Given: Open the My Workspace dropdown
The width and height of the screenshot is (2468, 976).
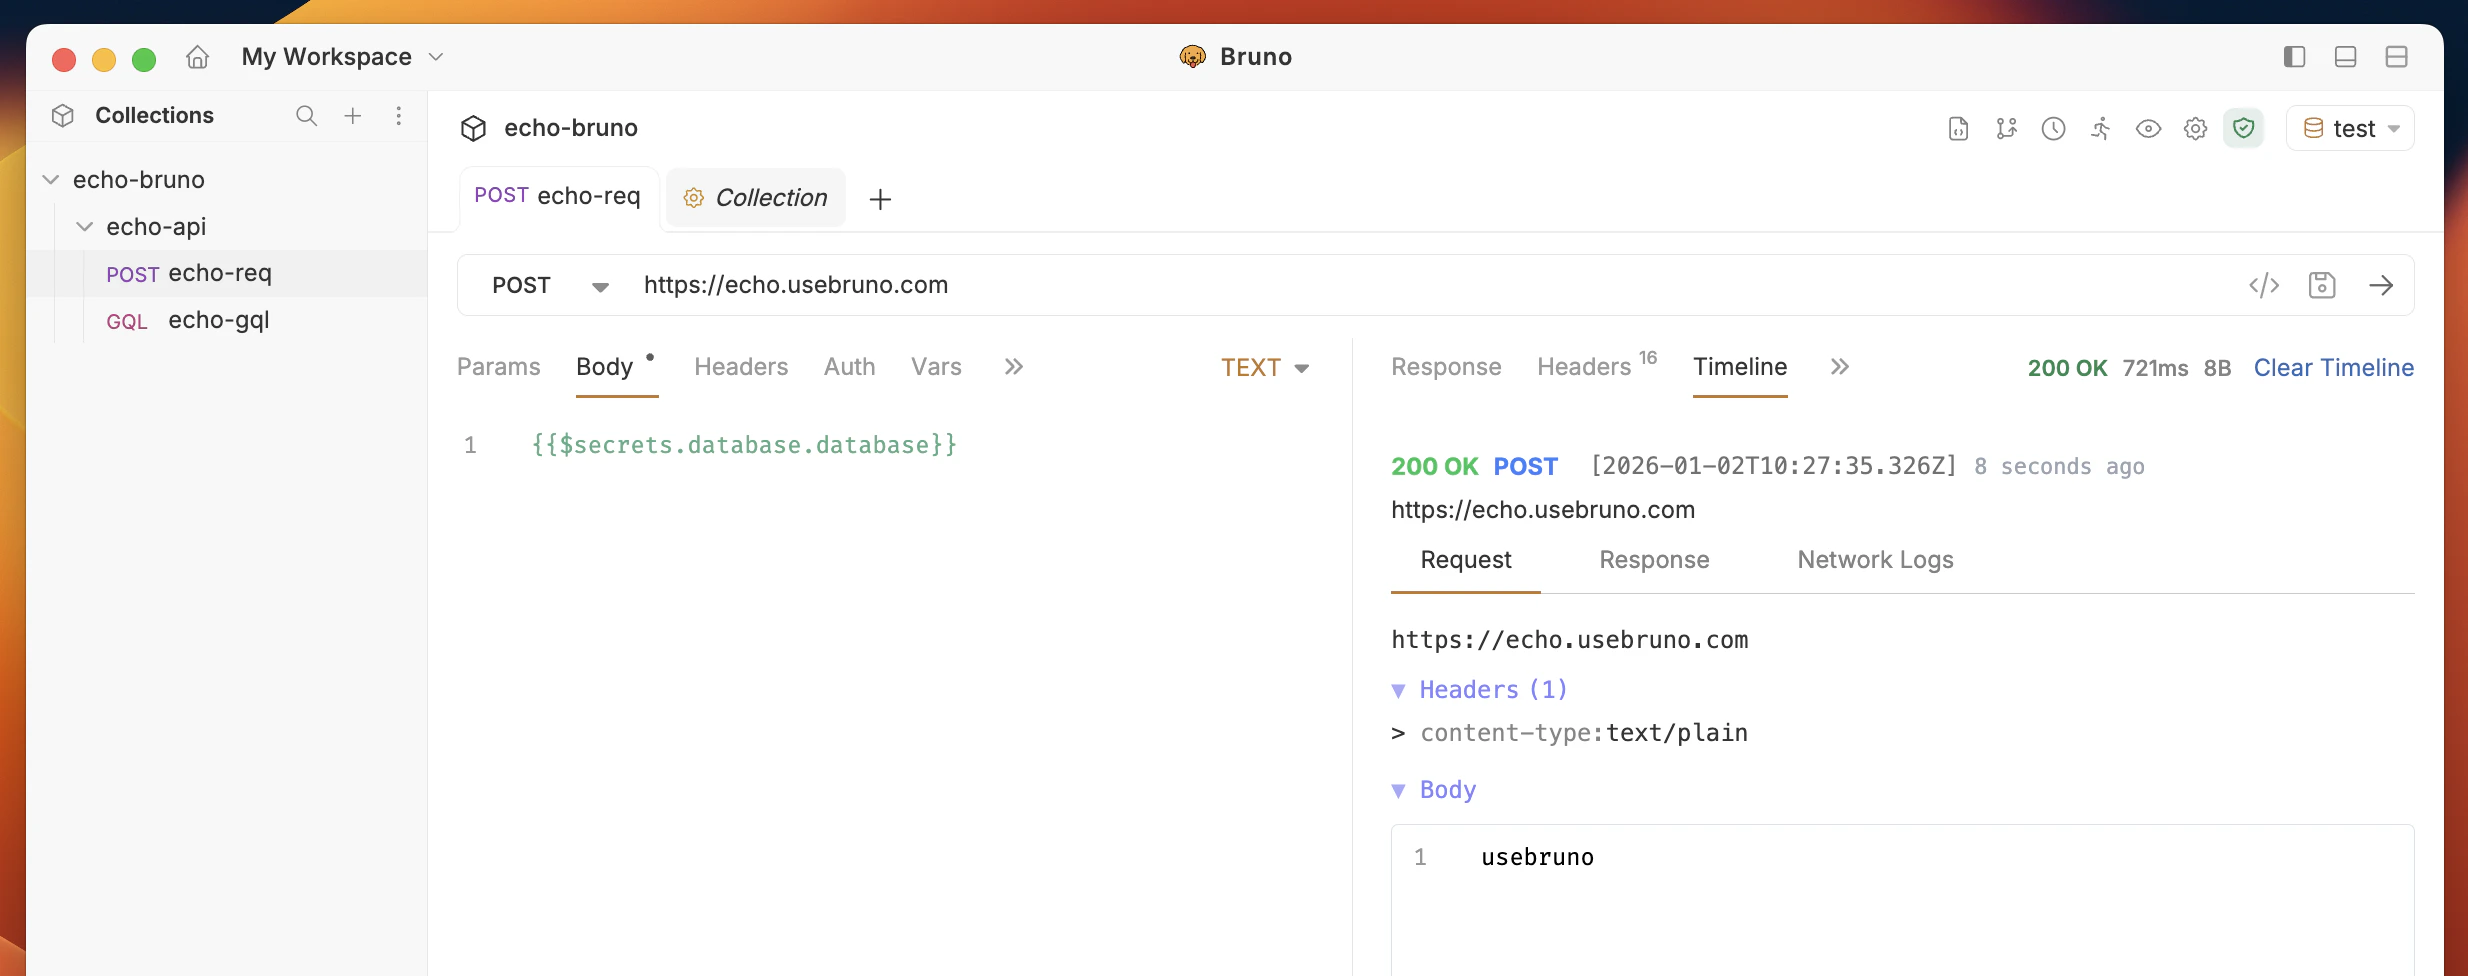Looking at the screenshot, I should click(342, 57).
